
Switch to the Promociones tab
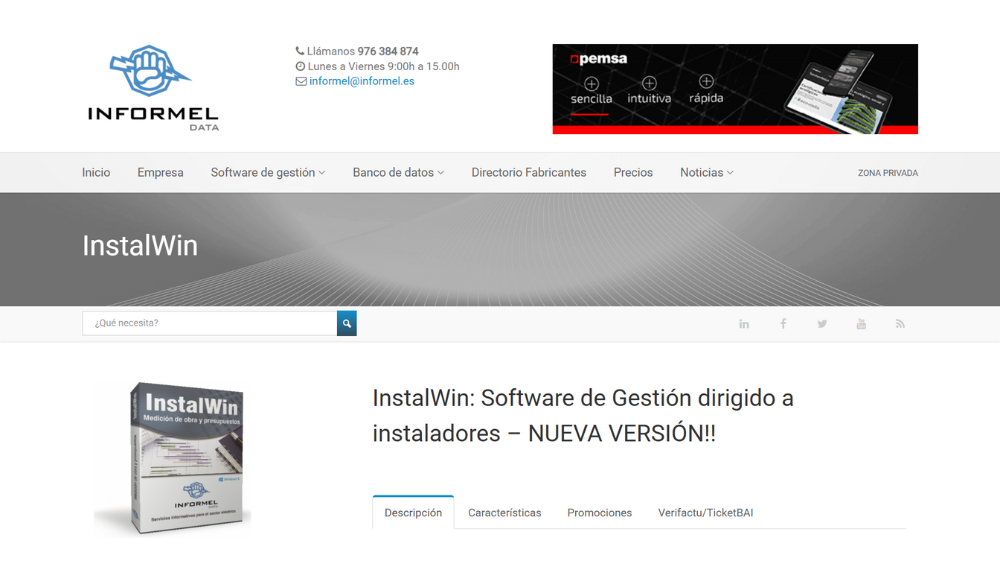coord(599,513)
